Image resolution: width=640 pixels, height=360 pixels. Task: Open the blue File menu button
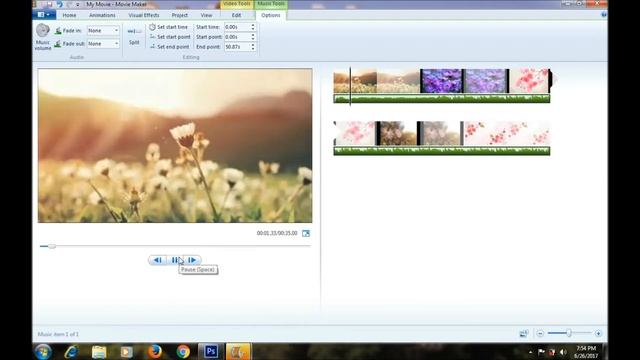pos(44,15)
